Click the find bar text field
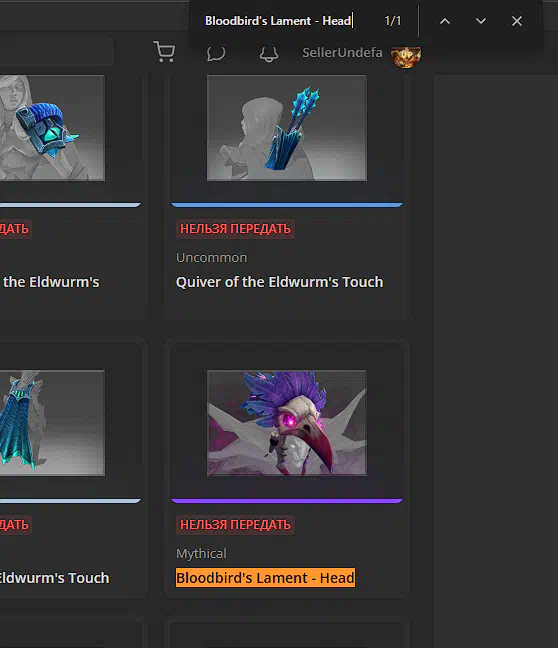The width and height of the screenshot is (558, 648). [285, 21]
